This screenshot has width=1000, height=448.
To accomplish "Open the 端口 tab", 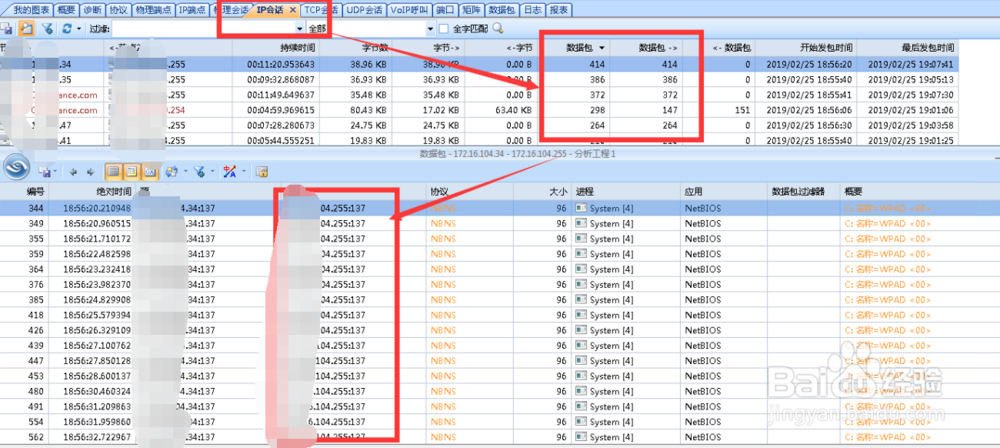I will [445, 10].
